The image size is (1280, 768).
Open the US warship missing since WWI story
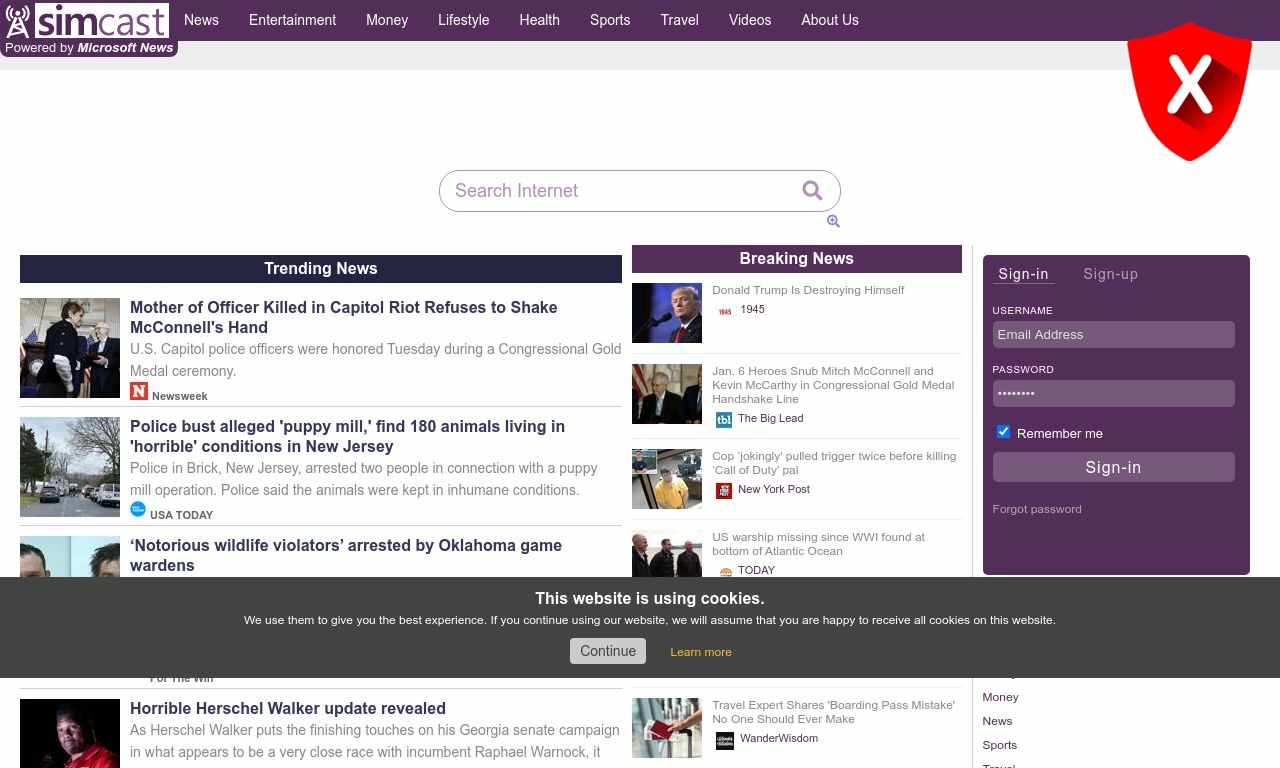pyautogui.click(x=818, y=544)
